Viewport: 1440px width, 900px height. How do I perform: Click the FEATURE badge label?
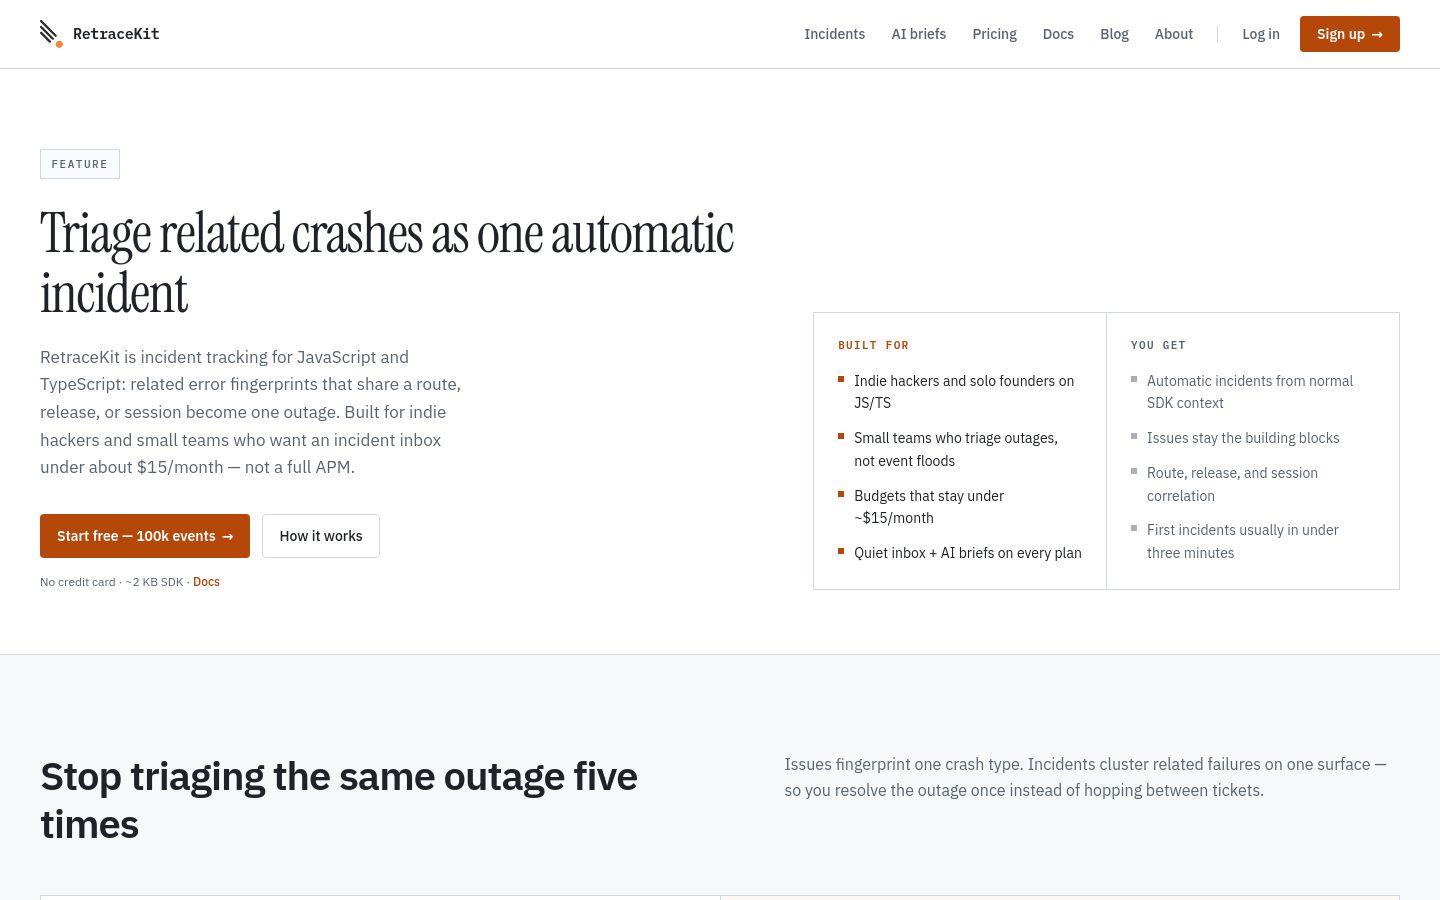pos(80,164)
